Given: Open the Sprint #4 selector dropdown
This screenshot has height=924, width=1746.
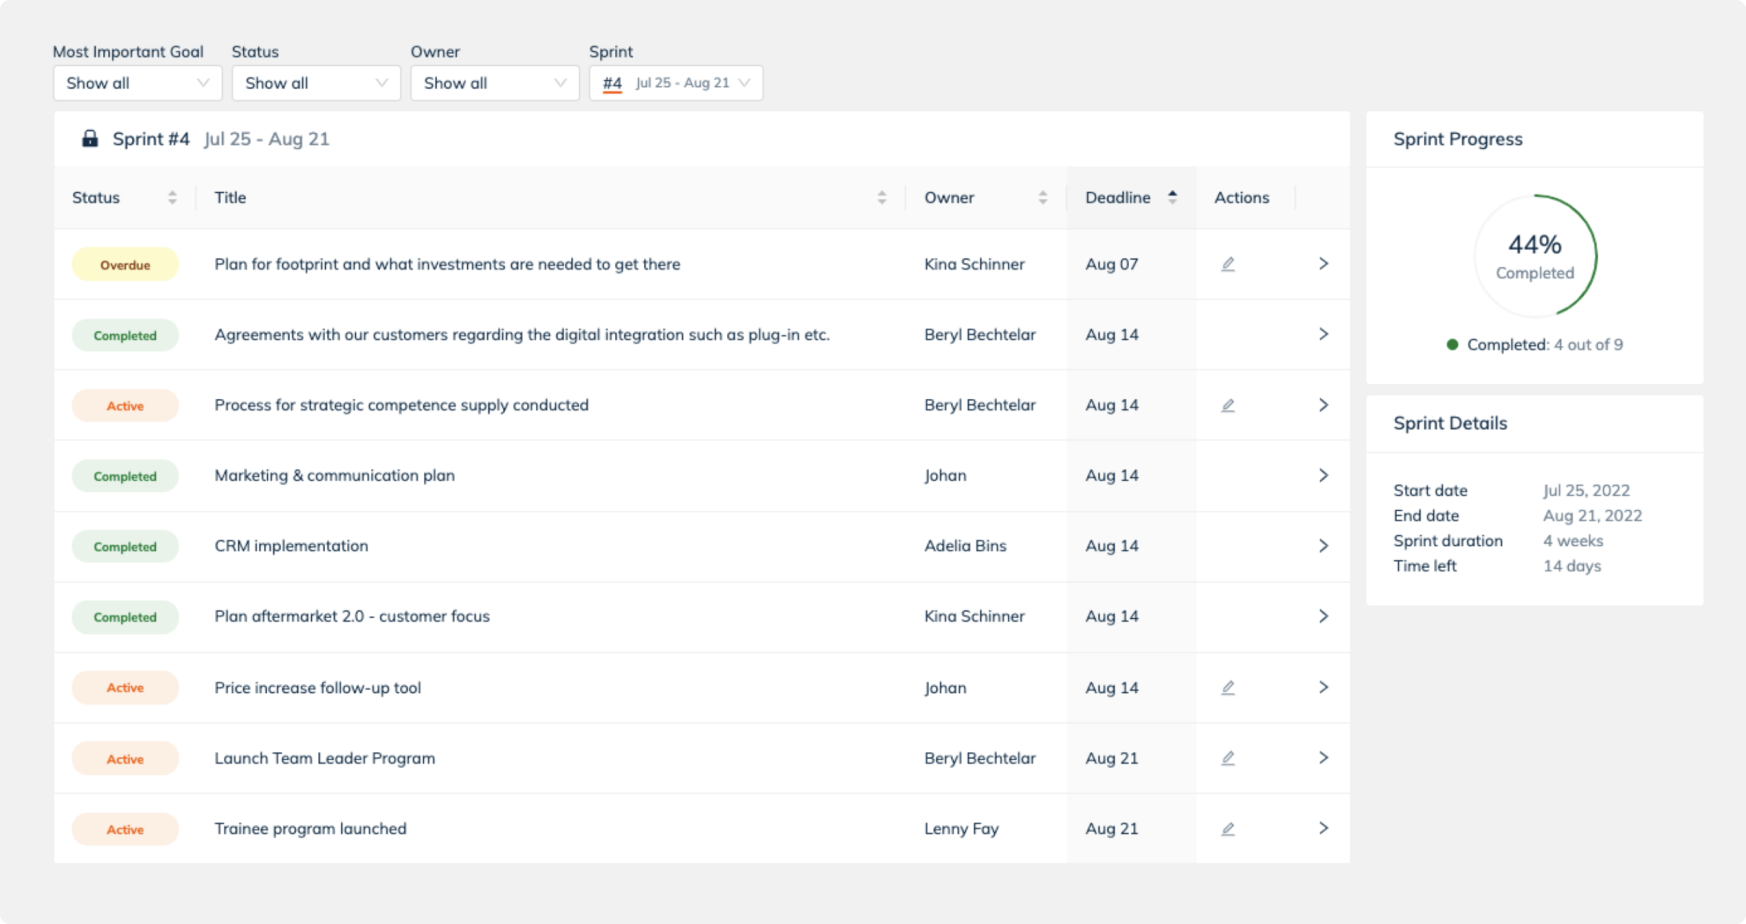Looking at the screenshot, I should point(676,83).
